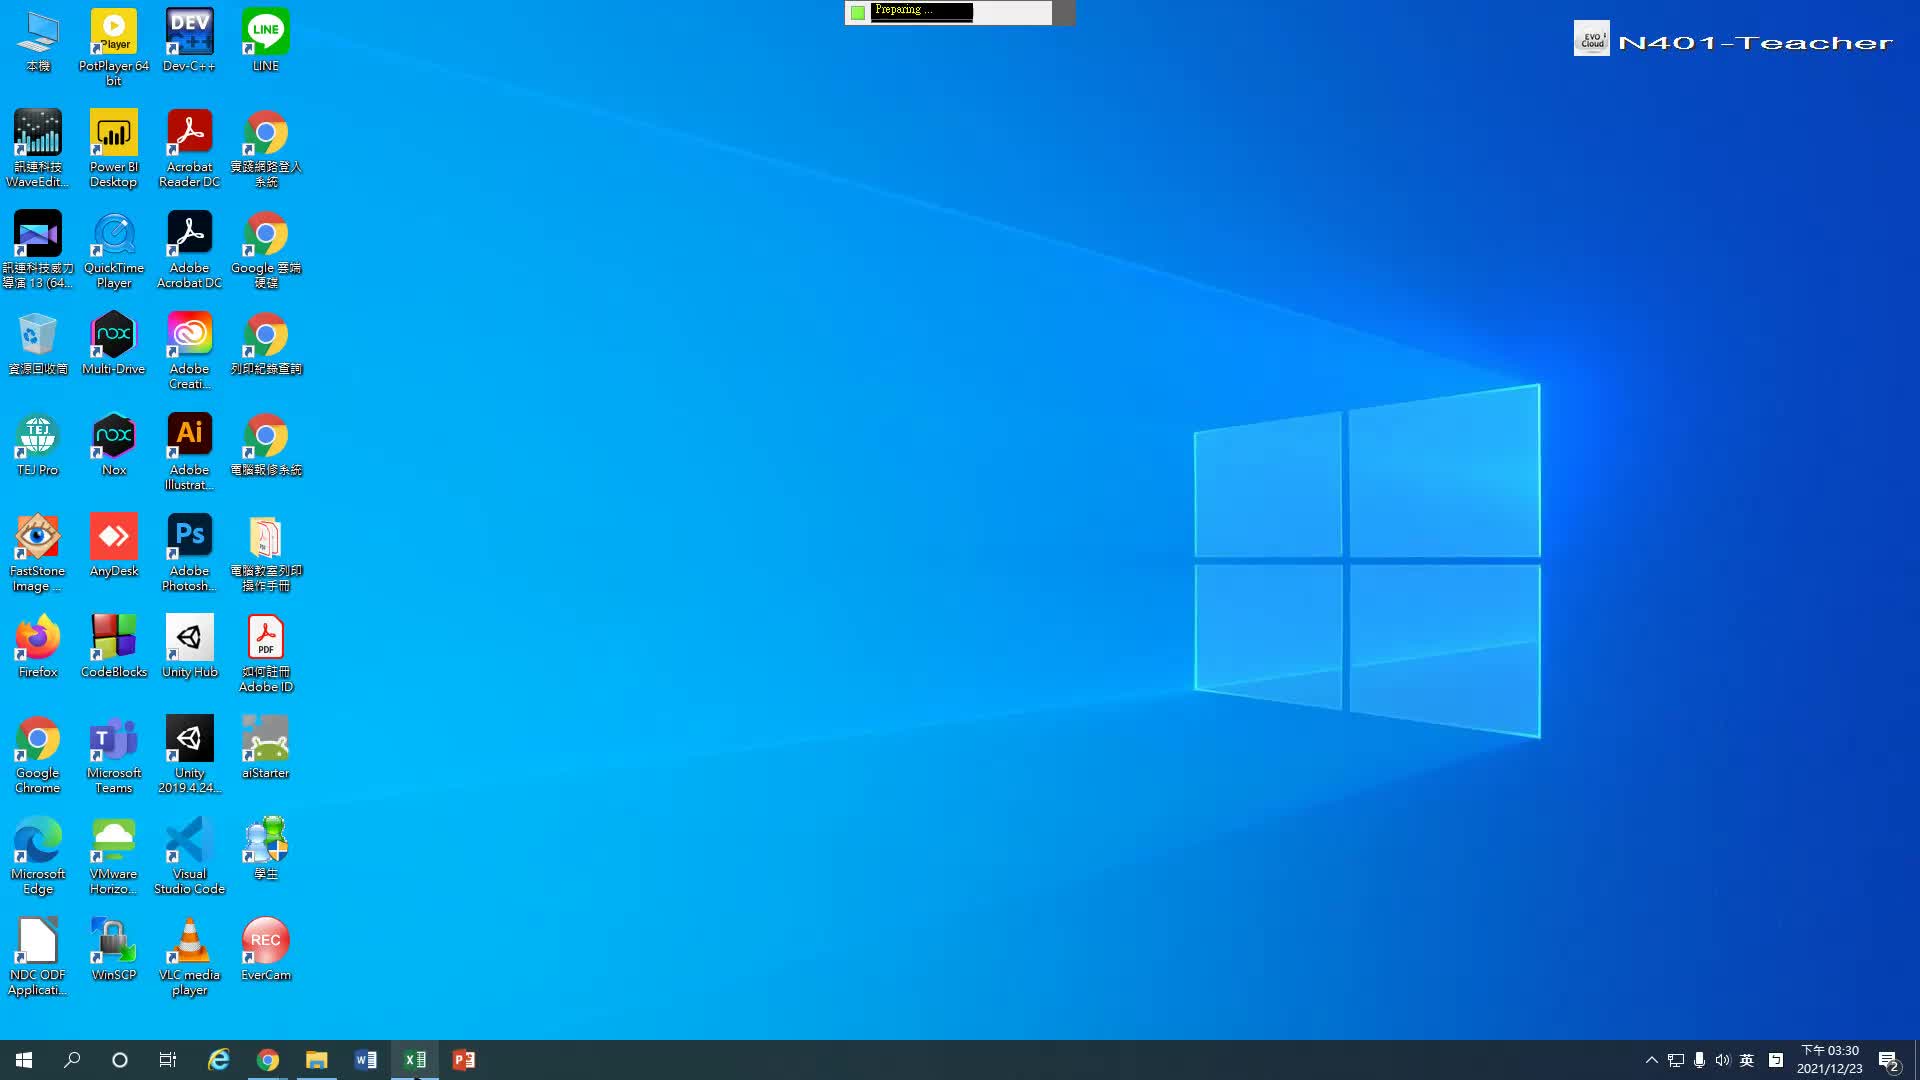Screen dimensions: 1920x1080
Task: Open the AnyDesk shortcut
Action: point(113,545)
